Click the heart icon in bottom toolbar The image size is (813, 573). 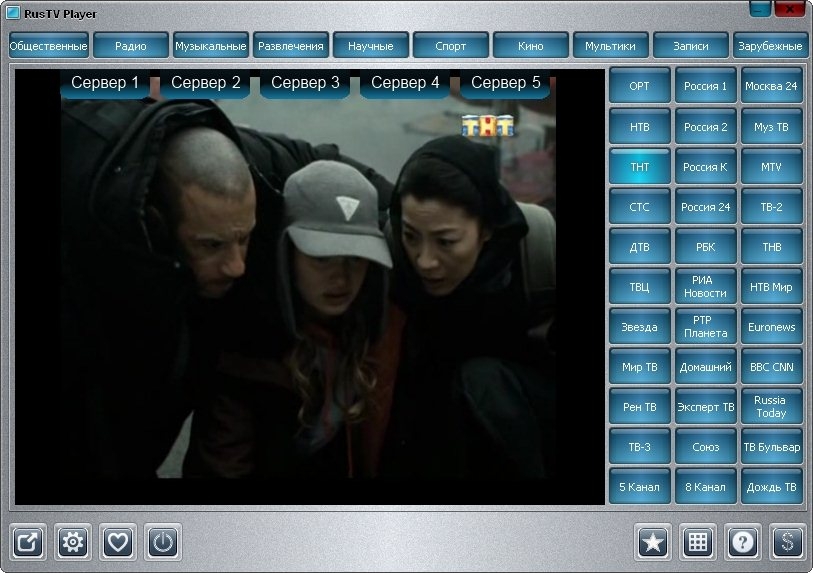click(x=119, y=542)
